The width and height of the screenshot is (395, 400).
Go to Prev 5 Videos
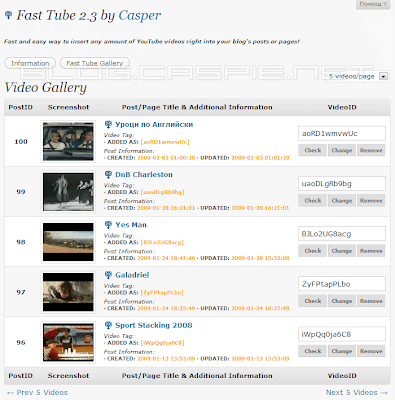[x=37, y=392]
